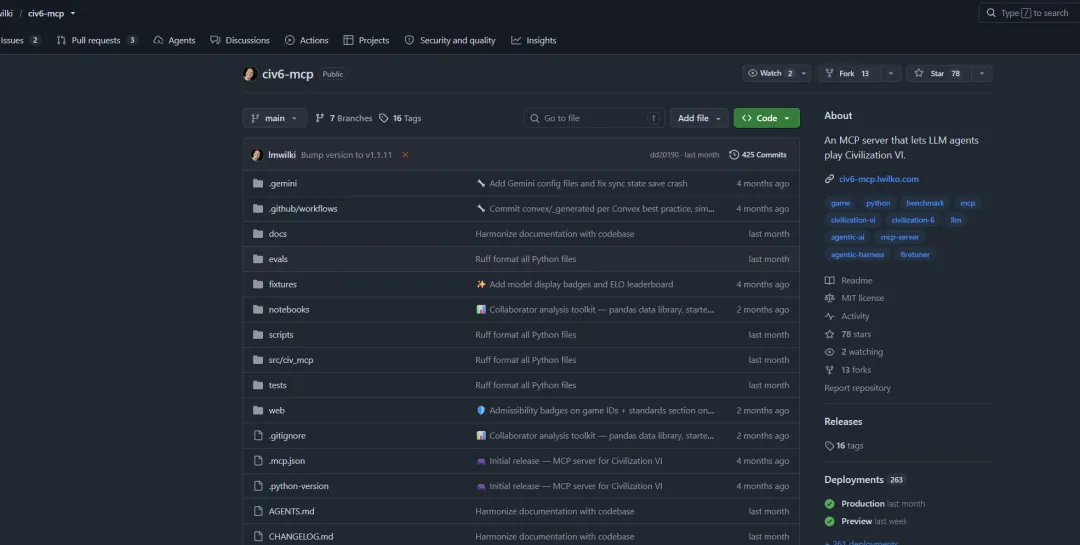Click the commit history clock icon

pos(734,155)
